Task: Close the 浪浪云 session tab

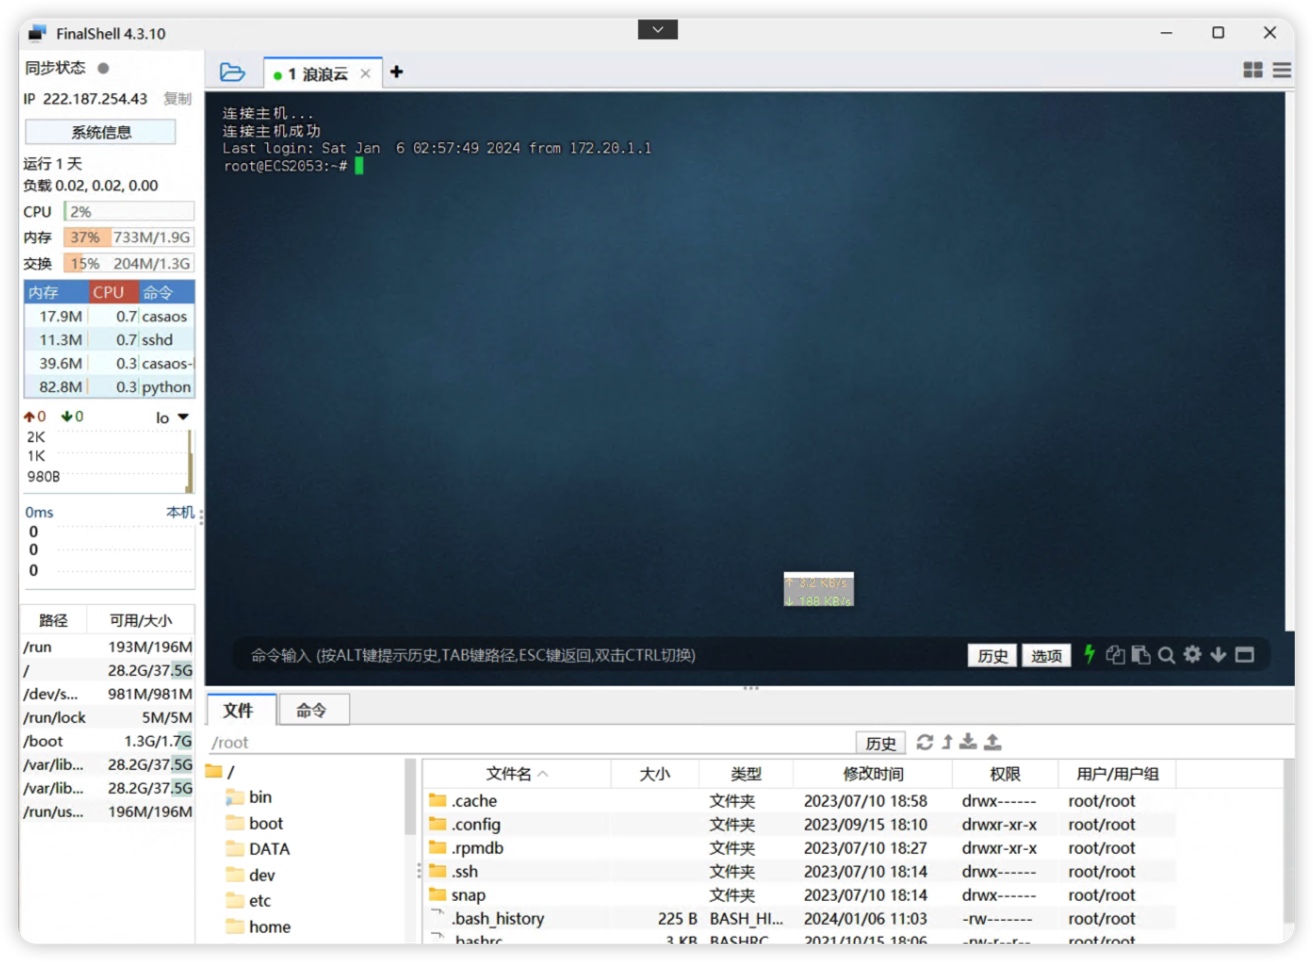Action: click(x=365, y=74)
